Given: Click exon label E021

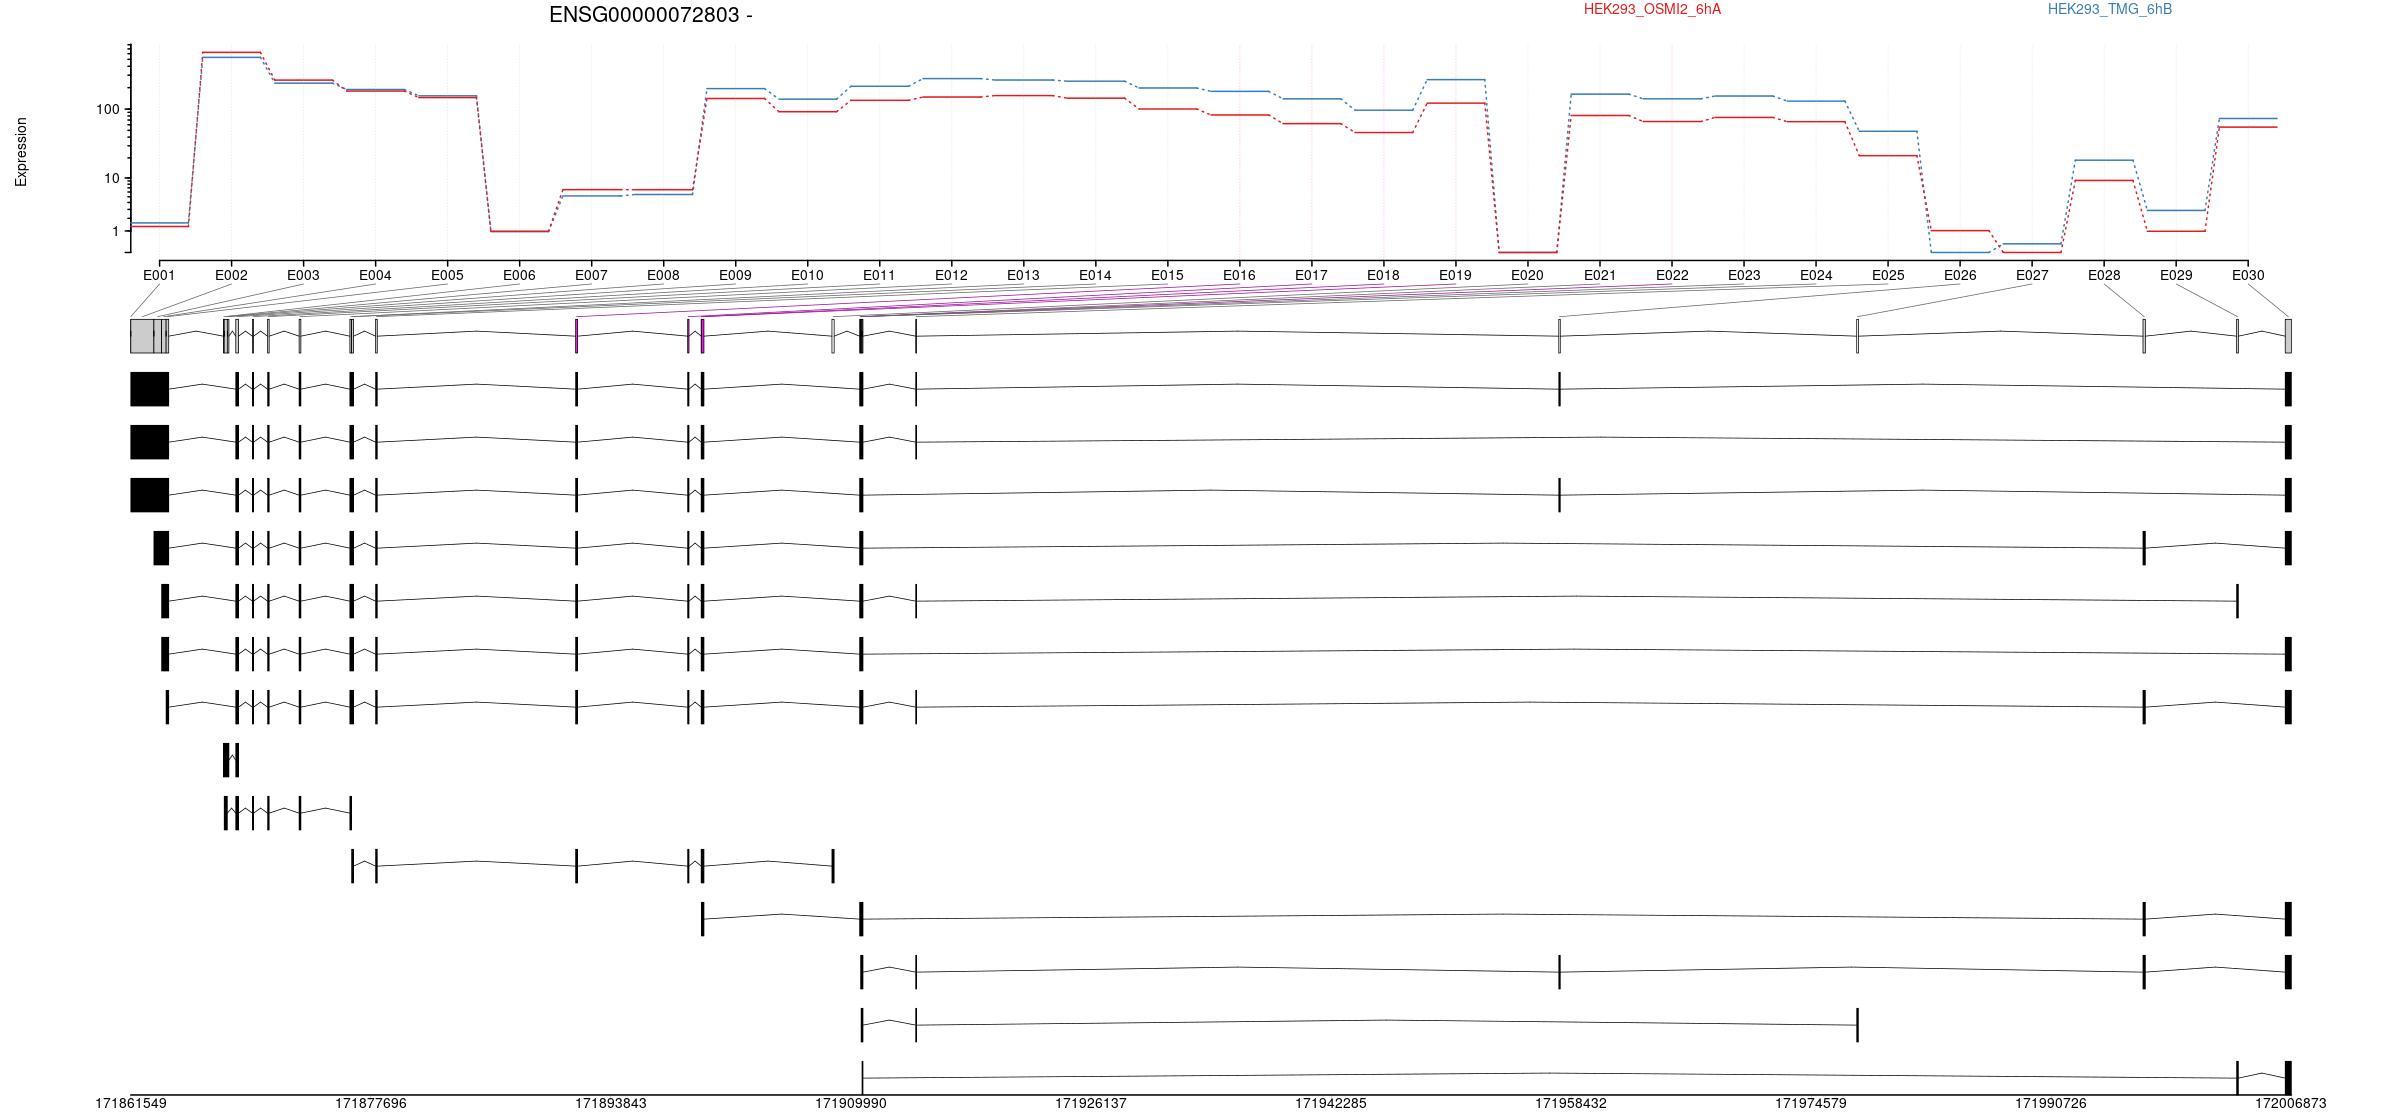Looking at the screenshot, I should pos(1600,275).
